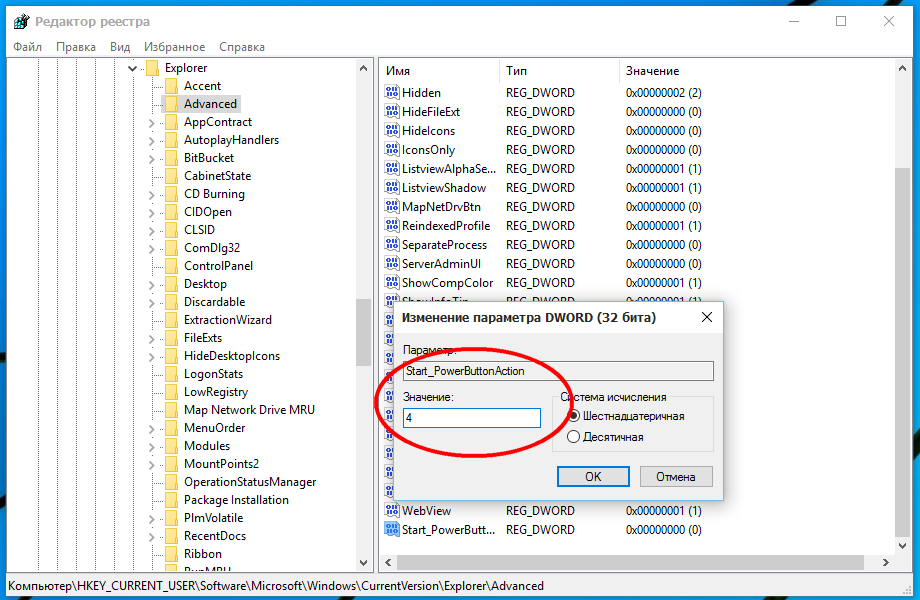Expand the AppContract tree node
Viewport: 920px width, 600px height.
pyautogui.click(x=151, y=122)
